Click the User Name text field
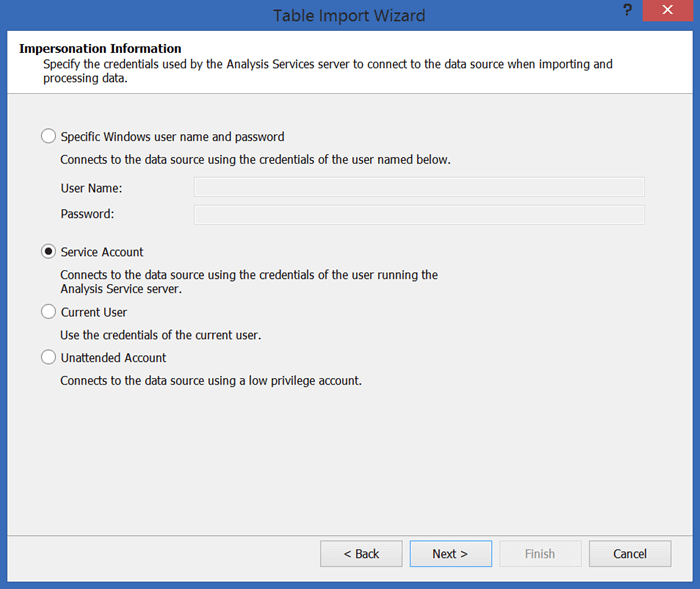This screenshot has width=700, height=589. (419, 188)
